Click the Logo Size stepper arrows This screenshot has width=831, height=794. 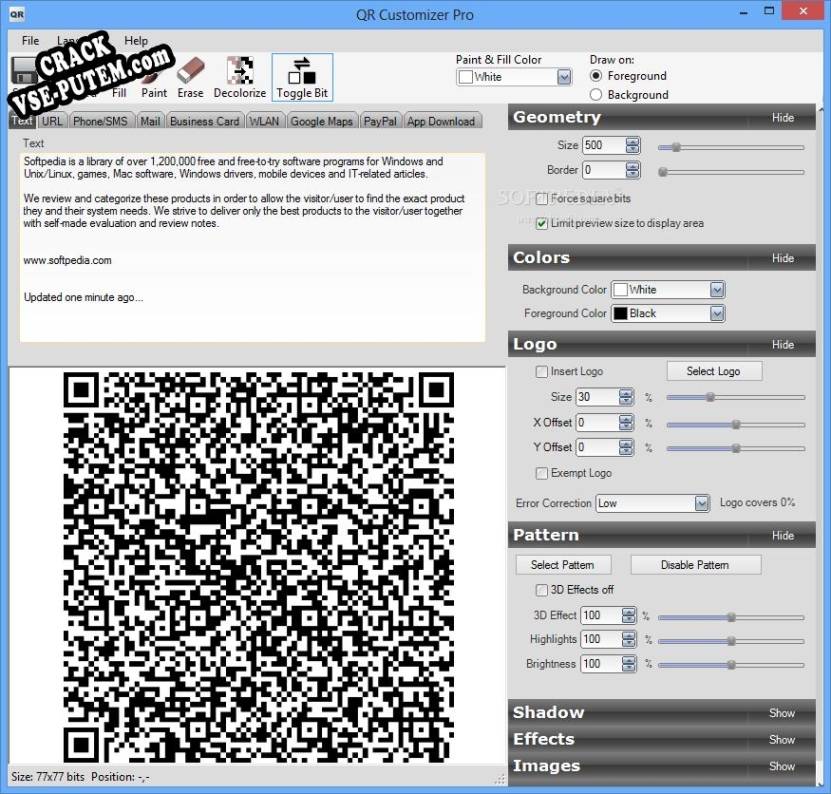coord(626,397)
